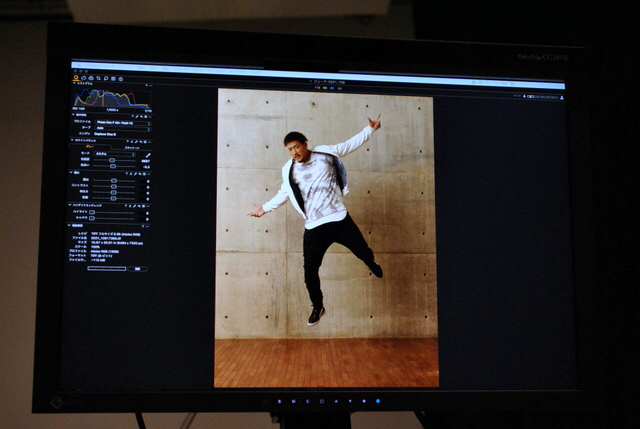Click the red RGB readout value above photo
Screen dimensions: 640x429
(x=318, y=88)
